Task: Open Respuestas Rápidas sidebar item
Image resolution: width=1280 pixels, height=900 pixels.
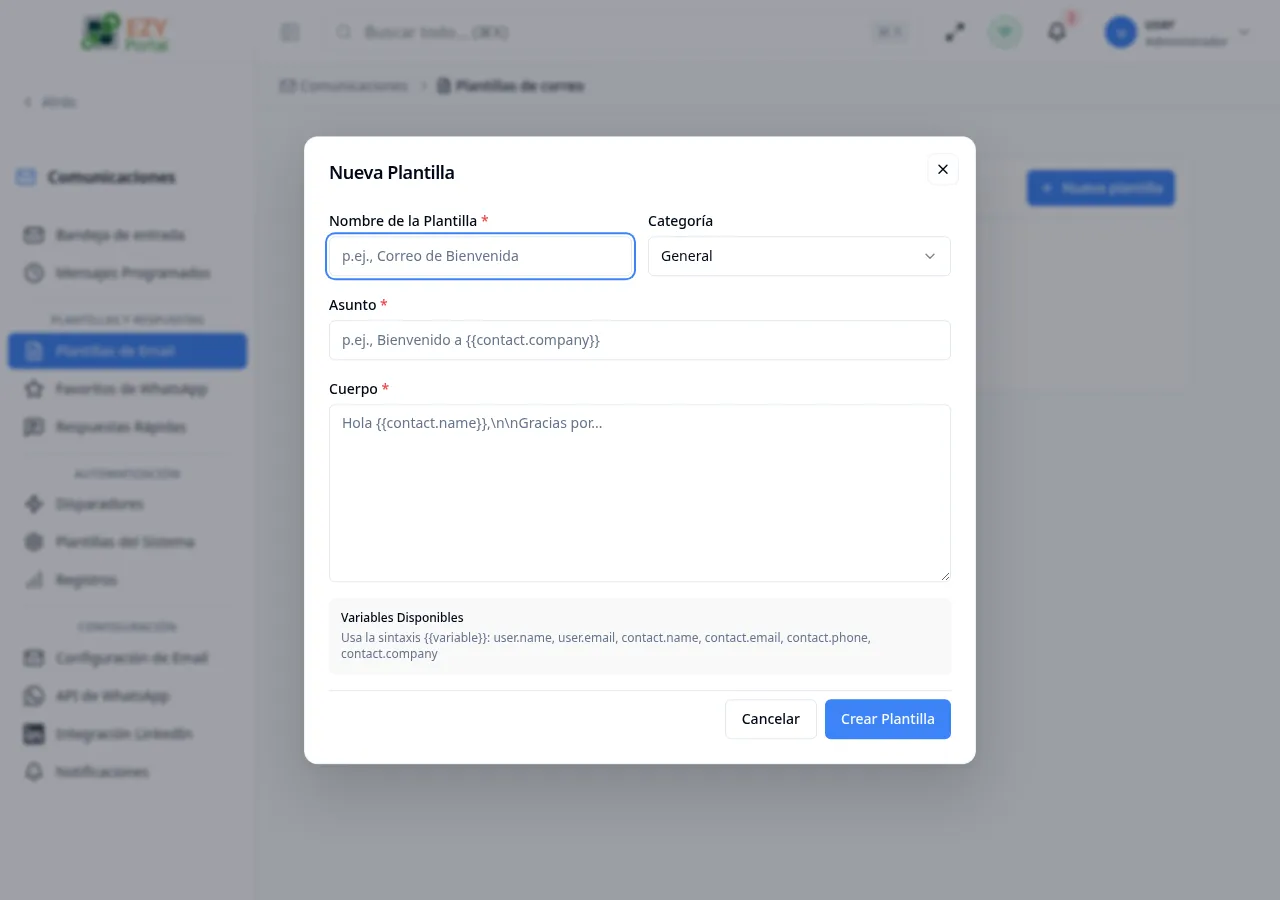Action: click(127, 427)
